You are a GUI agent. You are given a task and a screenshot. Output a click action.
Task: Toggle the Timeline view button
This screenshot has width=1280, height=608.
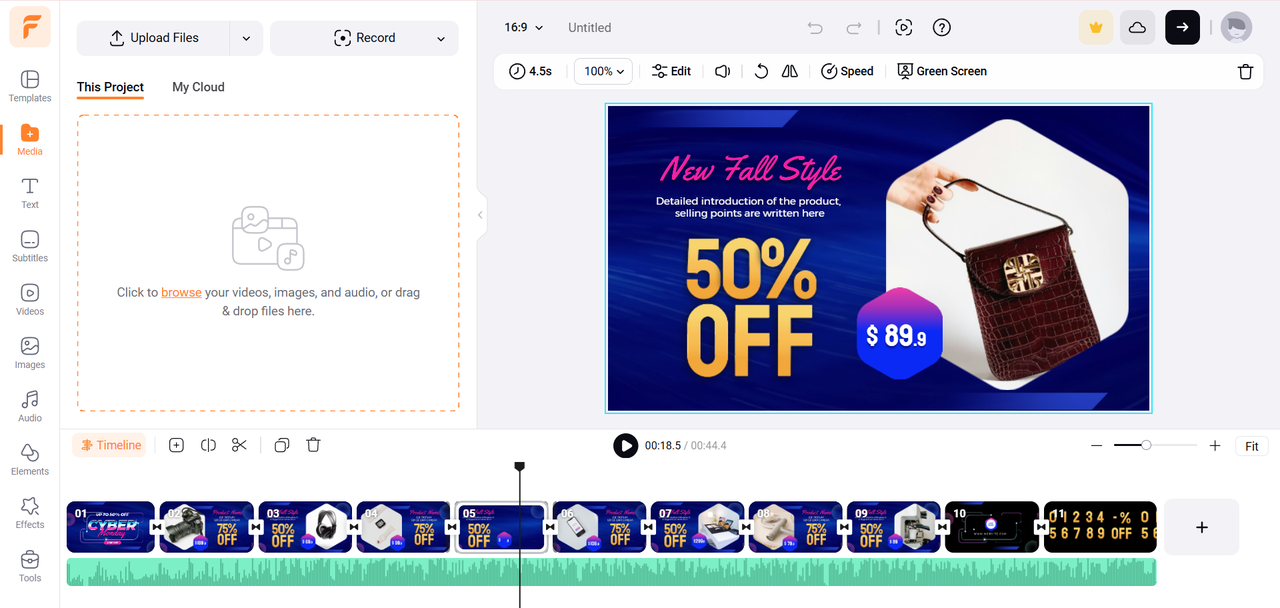[110, 445]
